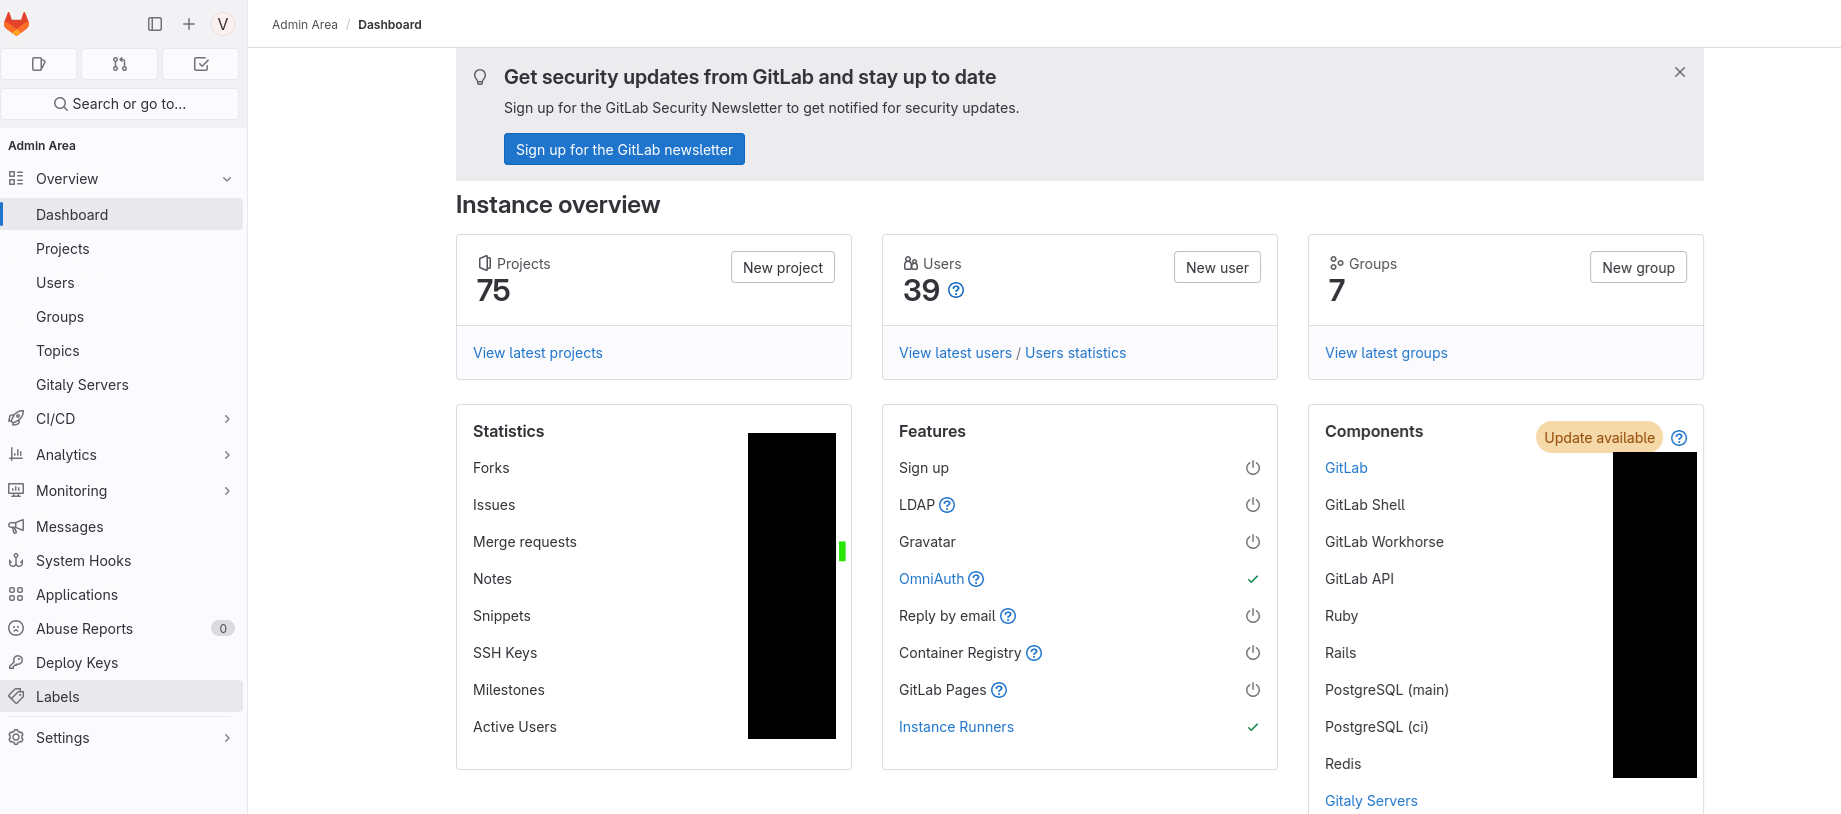The image size is (1841, 814).
Task: Open the Users statistics link
Action: 1075,353
